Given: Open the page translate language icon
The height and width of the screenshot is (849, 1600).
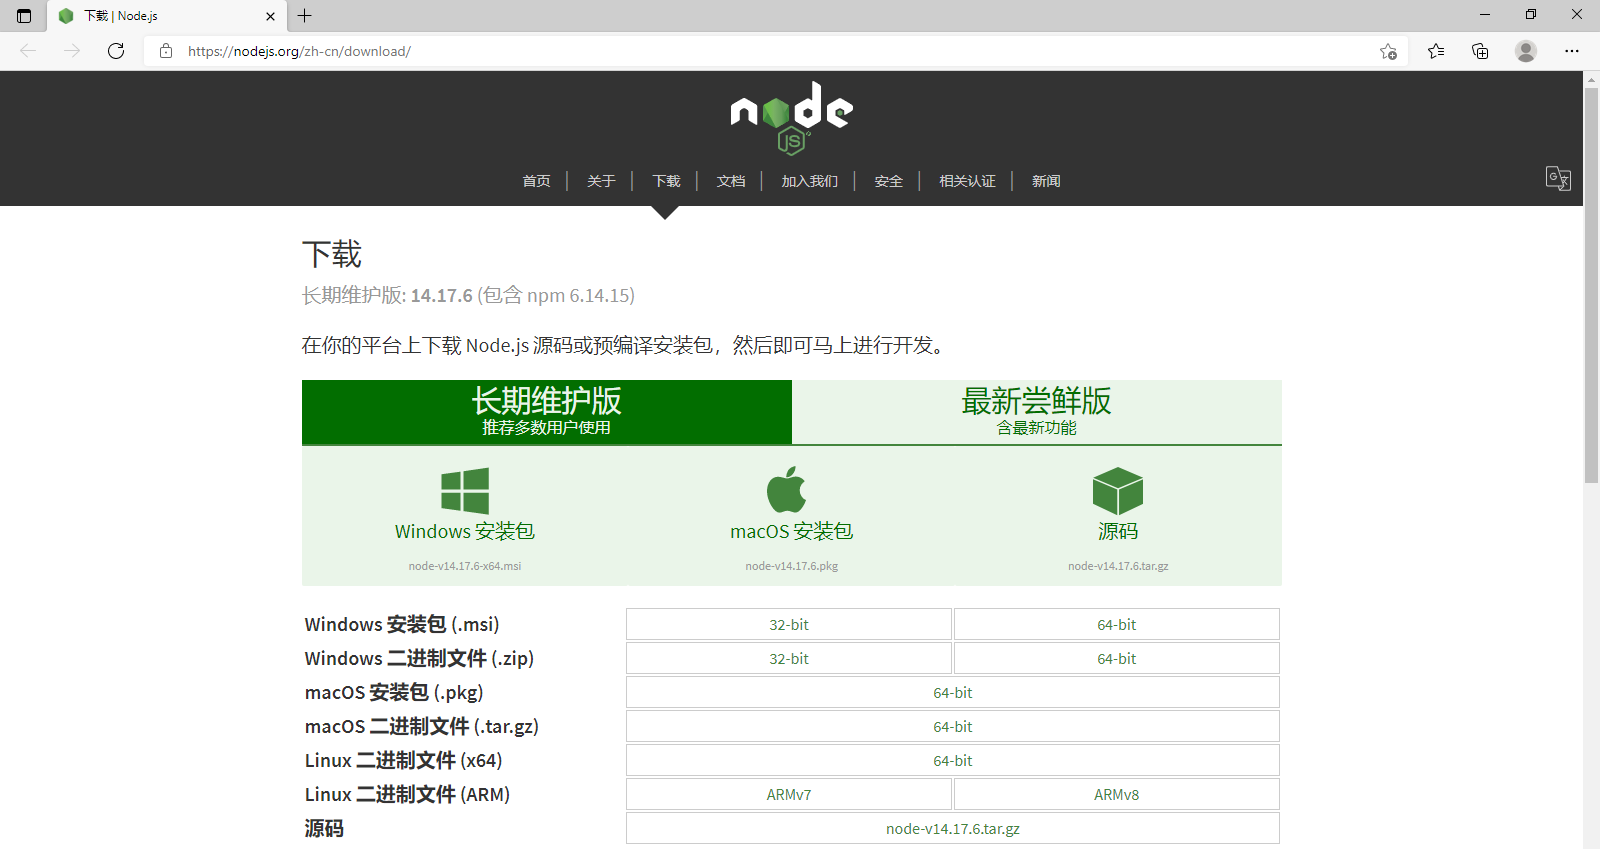Looking at the screenshot, I should pos(1558,179).
